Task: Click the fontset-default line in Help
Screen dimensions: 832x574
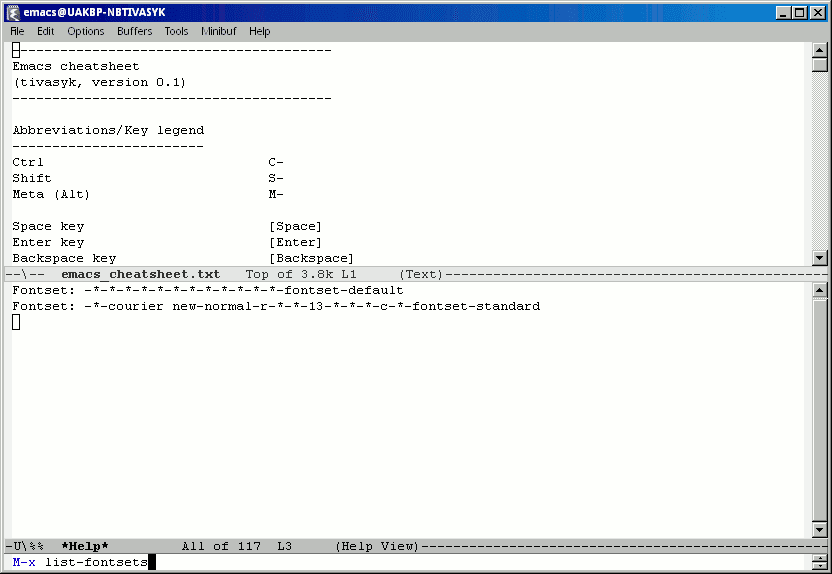Action: click(208, 290)
